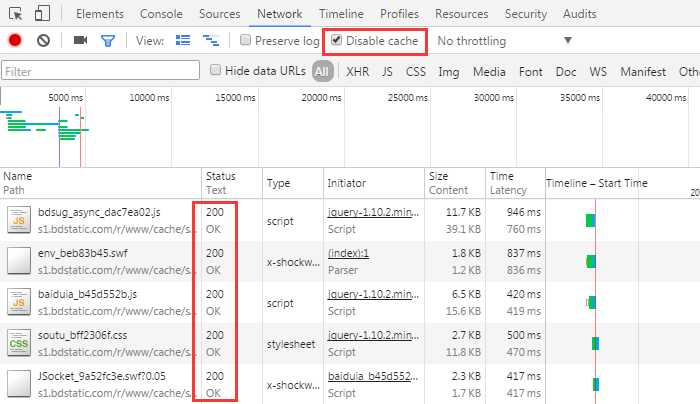Screen dimensions: 700x404
Task: Click the CSS file icon for soutu_bff2306f.css
Action: click(x=19, y=343)
